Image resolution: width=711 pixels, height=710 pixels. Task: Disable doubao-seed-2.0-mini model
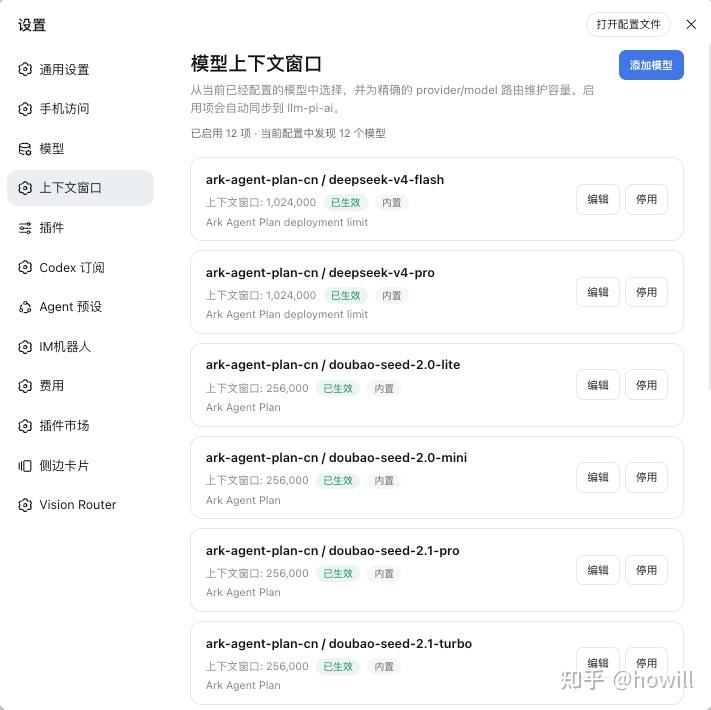pos(646,477)
